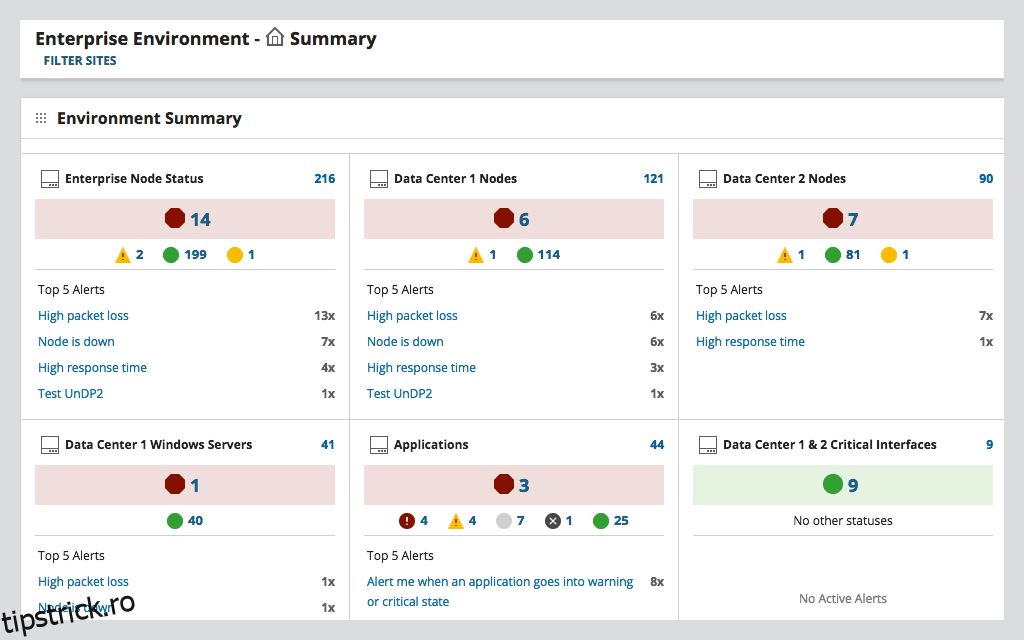1024x640 pixels.
Task: Click the Windows Servers red down icon
Action: point(175,484)
